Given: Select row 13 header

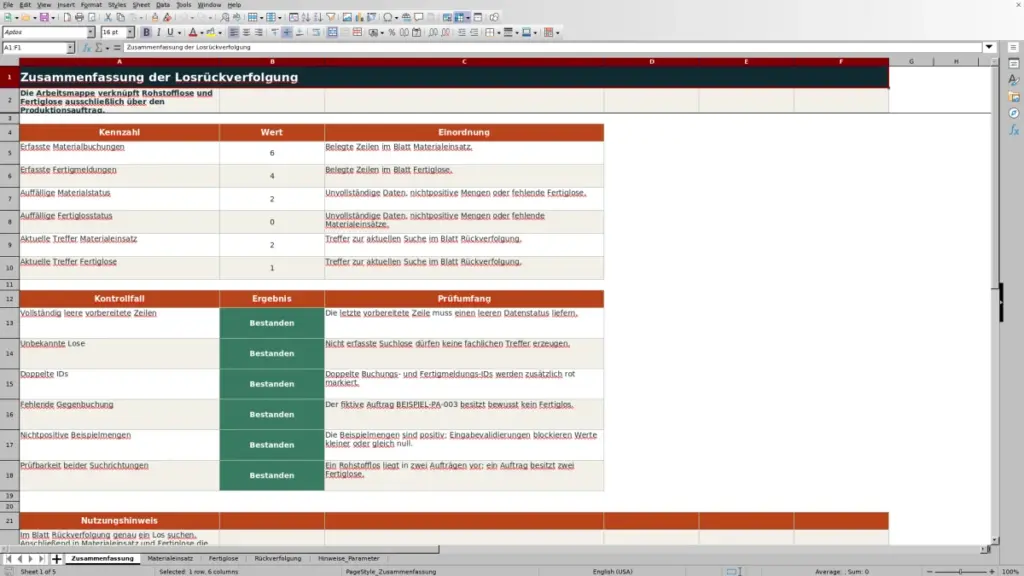Looking at the screenshot, I should pos(9,323).
